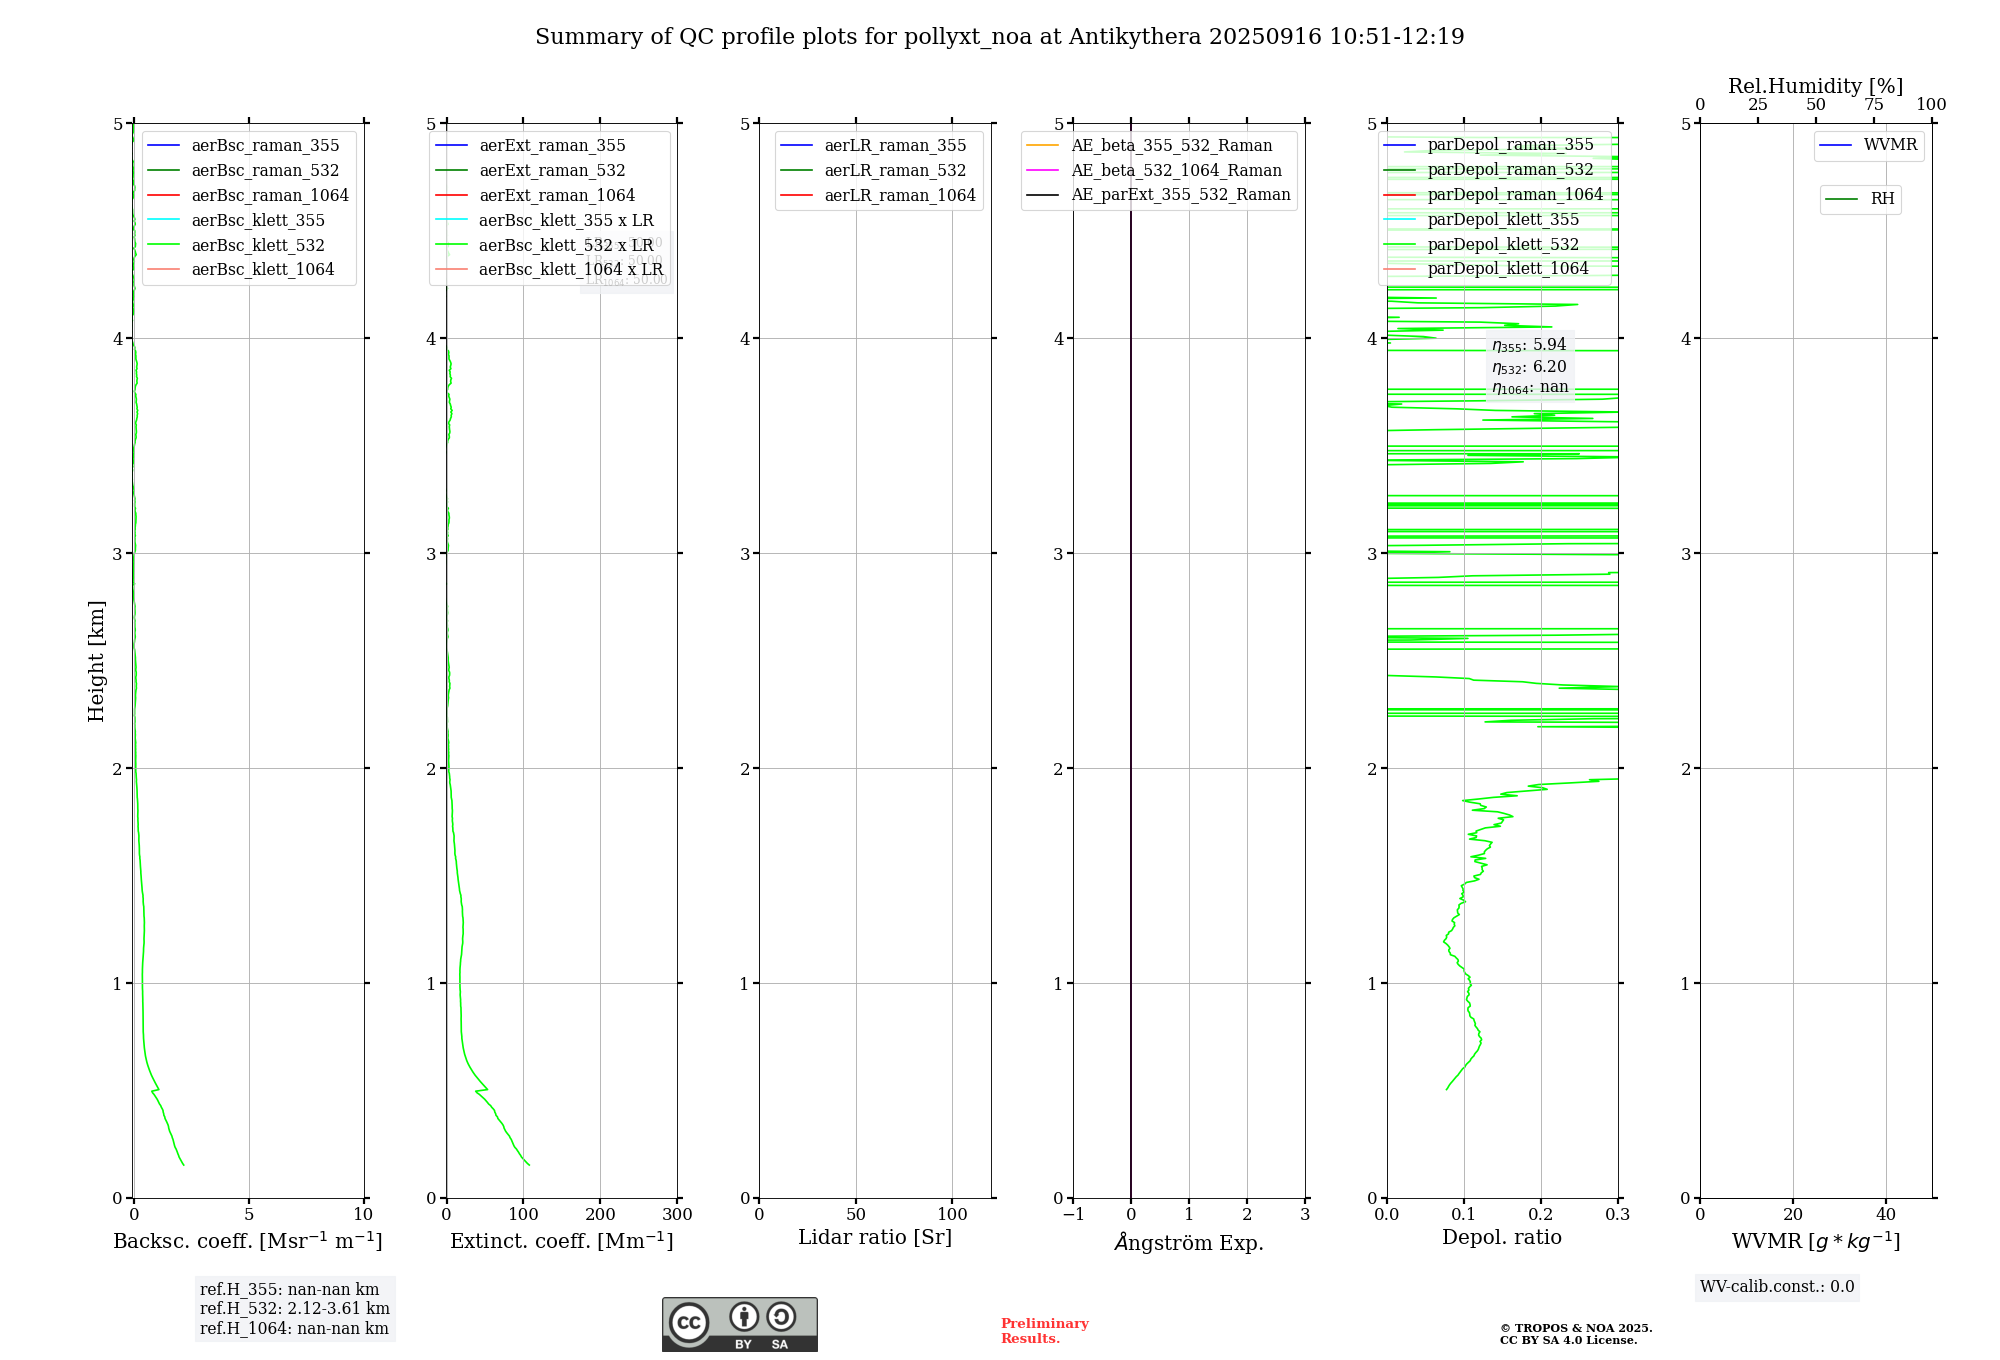Click the Creative Commons CC icon
This screenshot has height=1360, width=2000.
tap(689, 1323)
